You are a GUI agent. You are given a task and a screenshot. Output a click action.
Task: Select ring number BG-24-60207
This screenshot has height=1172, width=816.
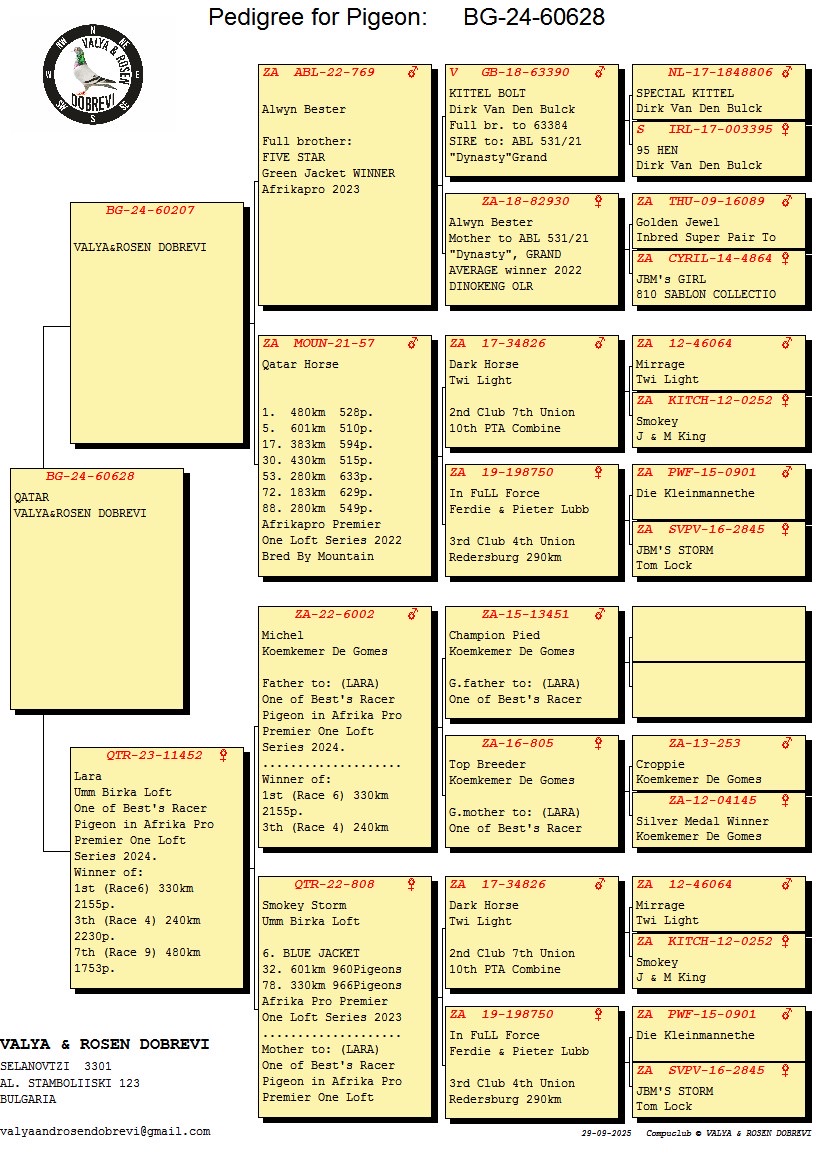[150, 211]
